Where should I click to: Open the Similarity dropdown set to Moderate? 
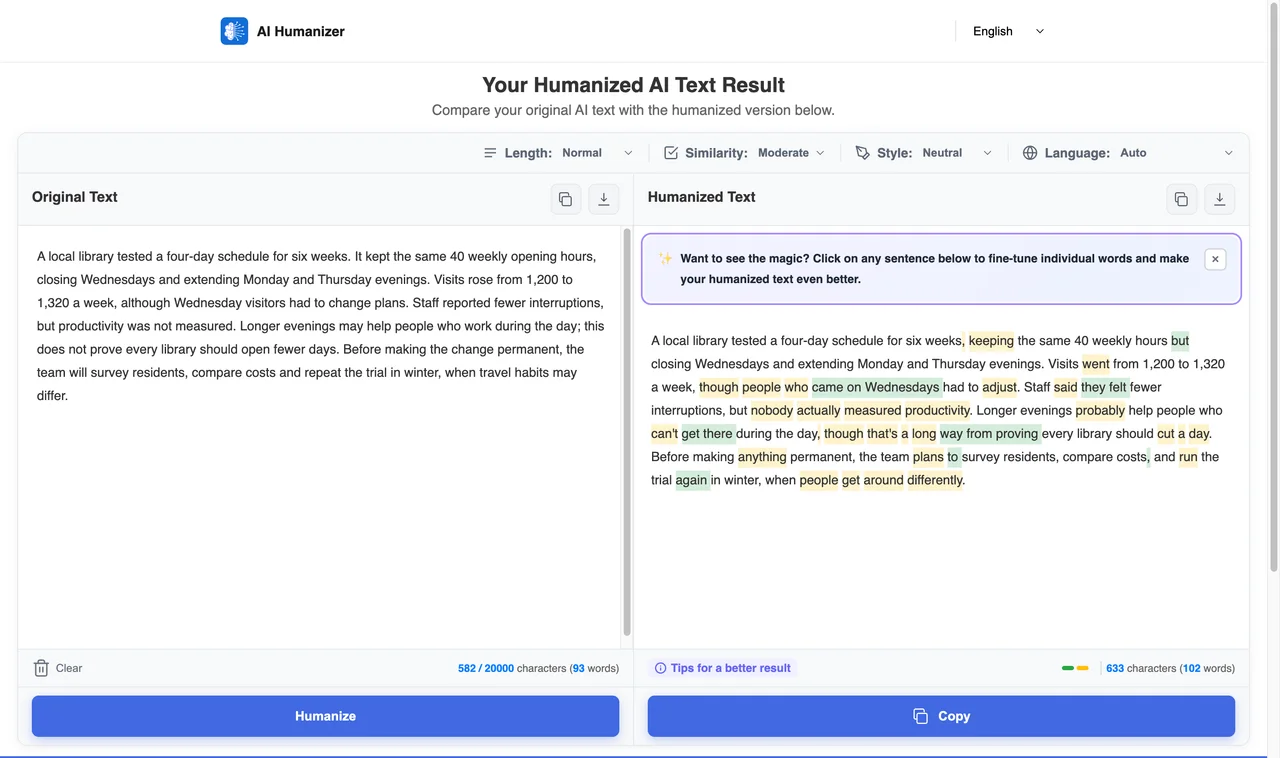click(x=791, y=153)
